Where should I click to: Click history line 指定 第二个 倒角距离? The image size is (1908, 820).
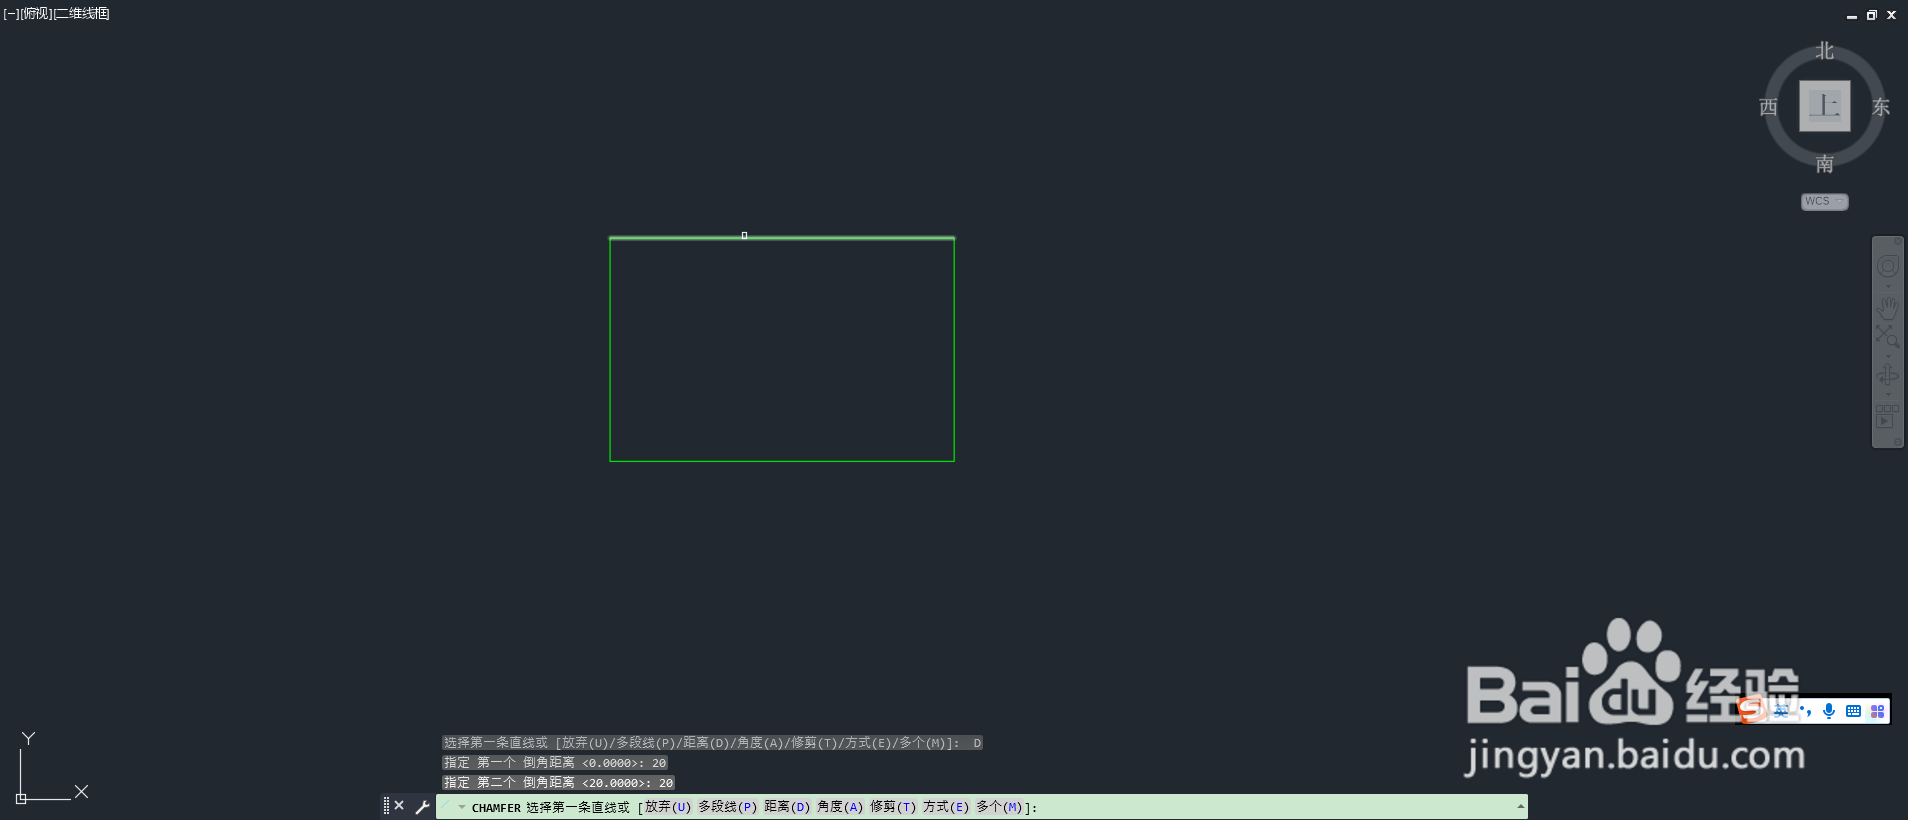click(558, 783)
